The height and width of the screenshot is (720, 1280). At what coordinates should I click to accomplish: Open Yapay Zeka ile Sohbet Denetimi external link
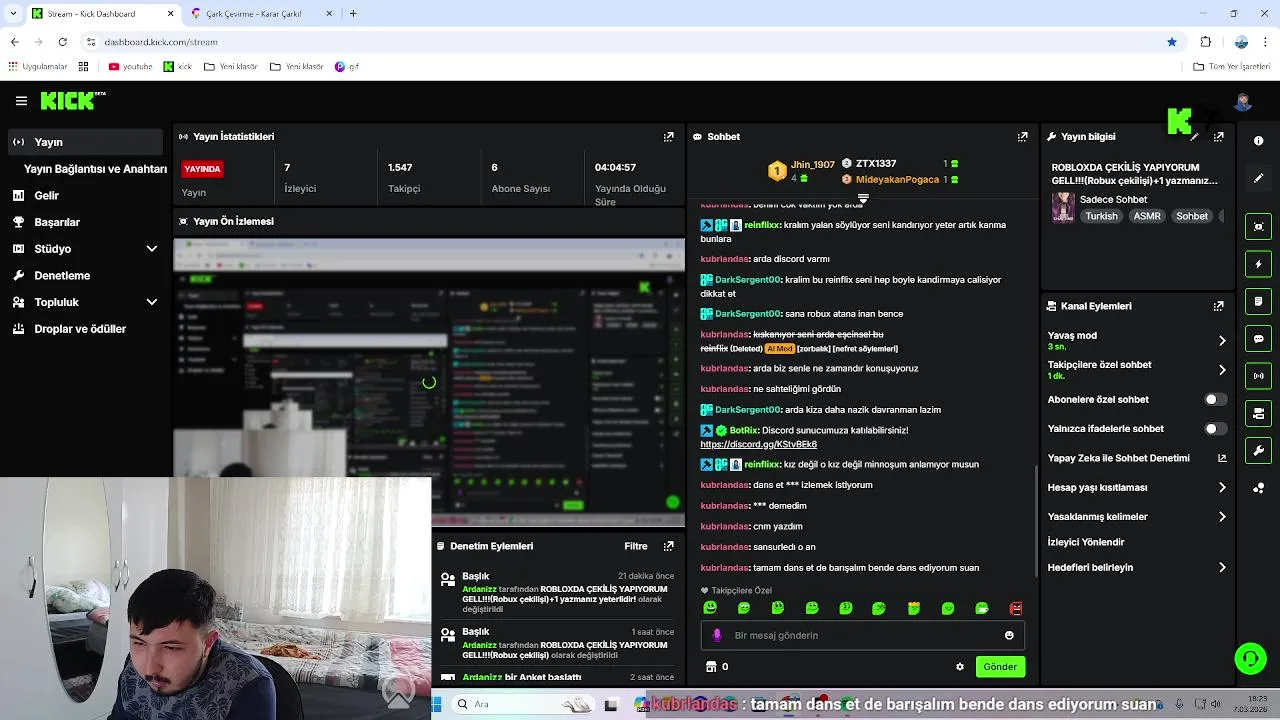(x=1221, y=458)
